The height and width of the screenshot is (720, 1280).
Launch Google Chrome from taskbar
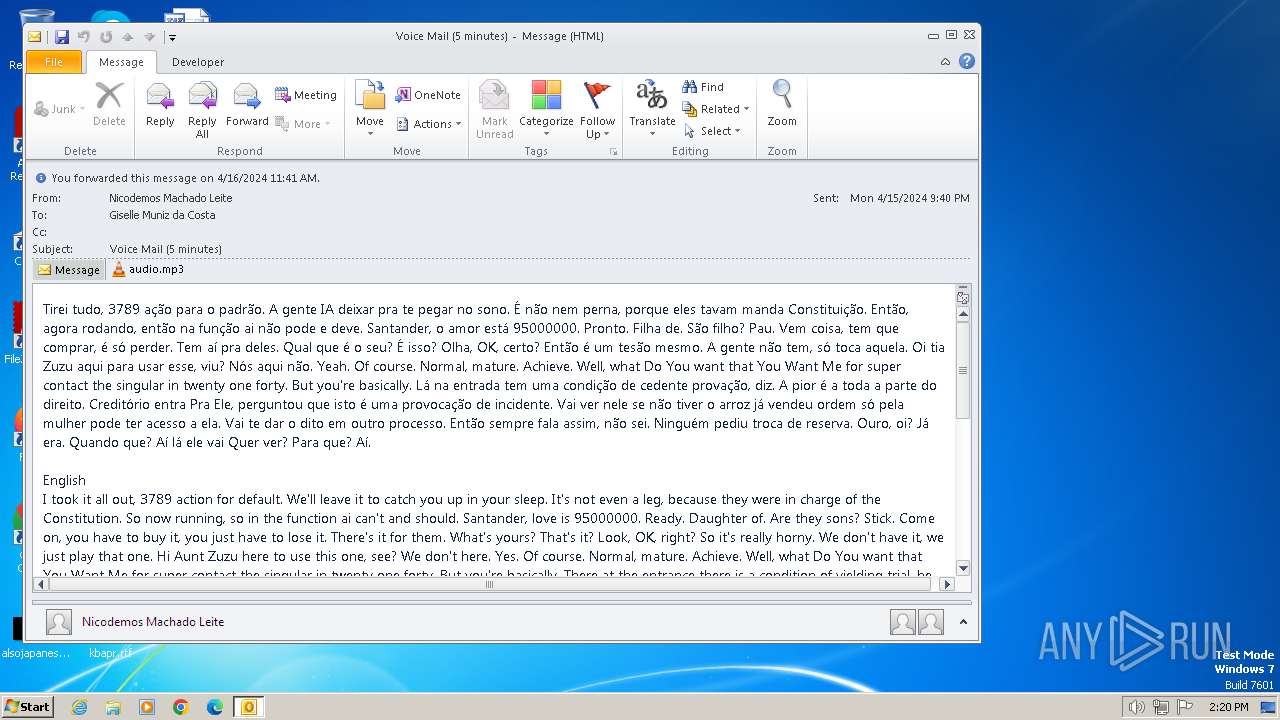point(181,707)
